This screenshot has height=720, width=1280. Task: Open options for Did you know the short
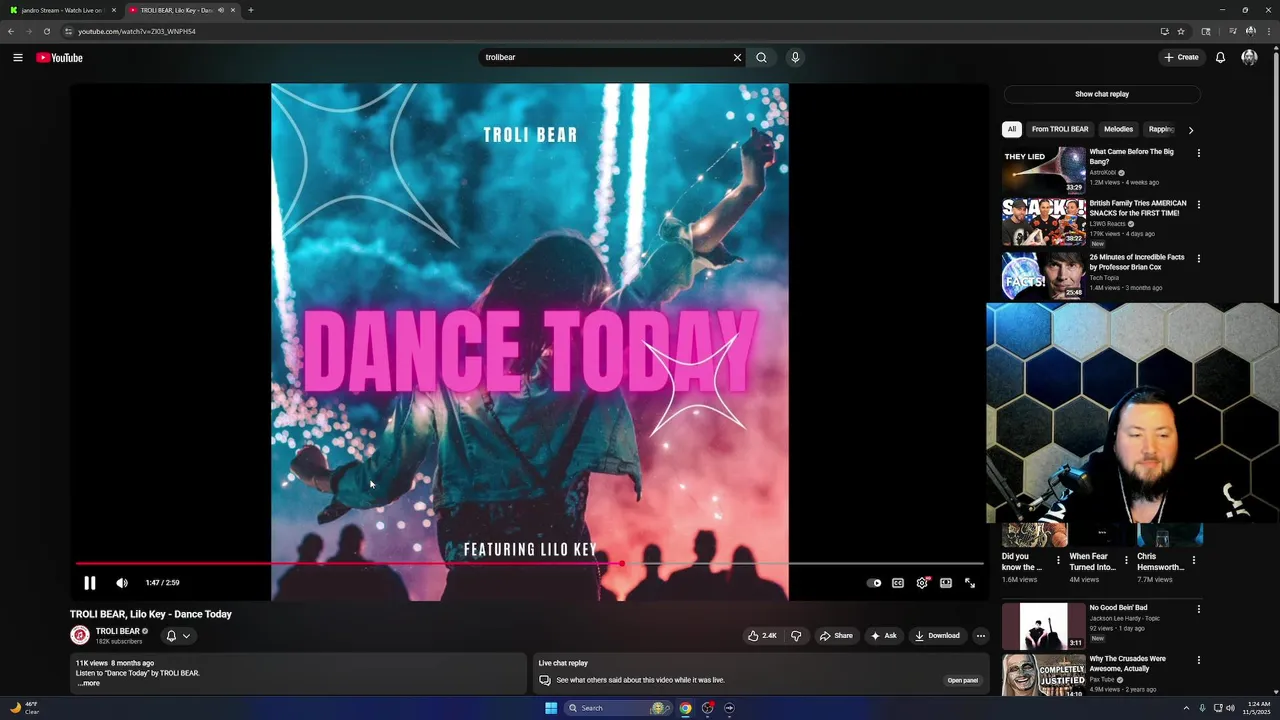[x=1058, y=560]
